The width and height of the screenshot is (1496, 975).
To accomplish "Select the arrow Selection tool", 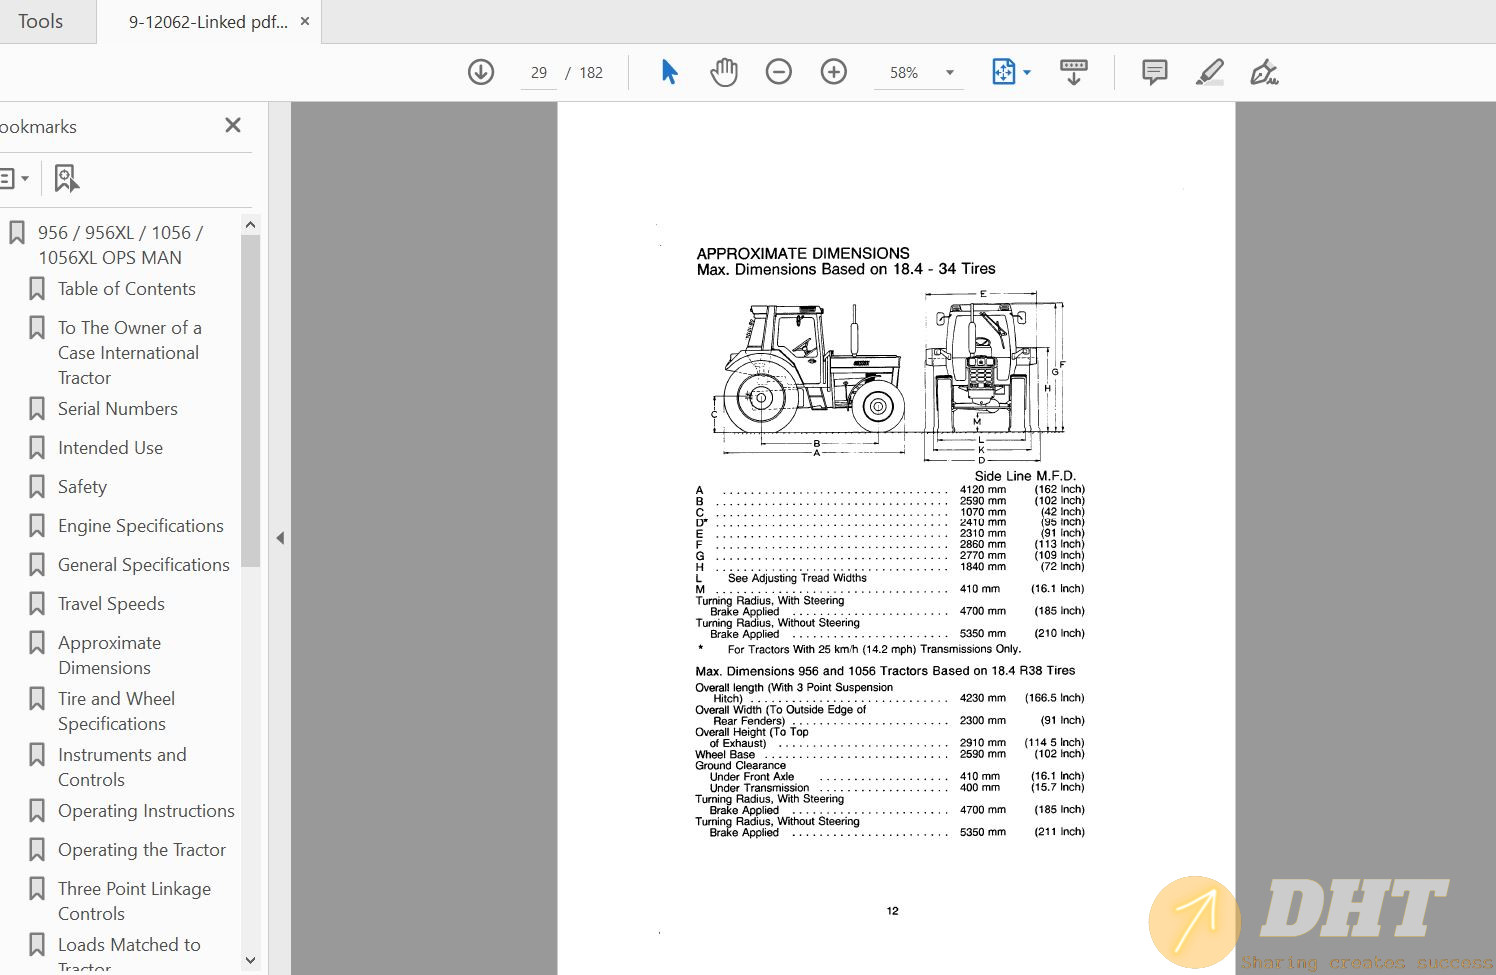I will [x=669, y=72].
